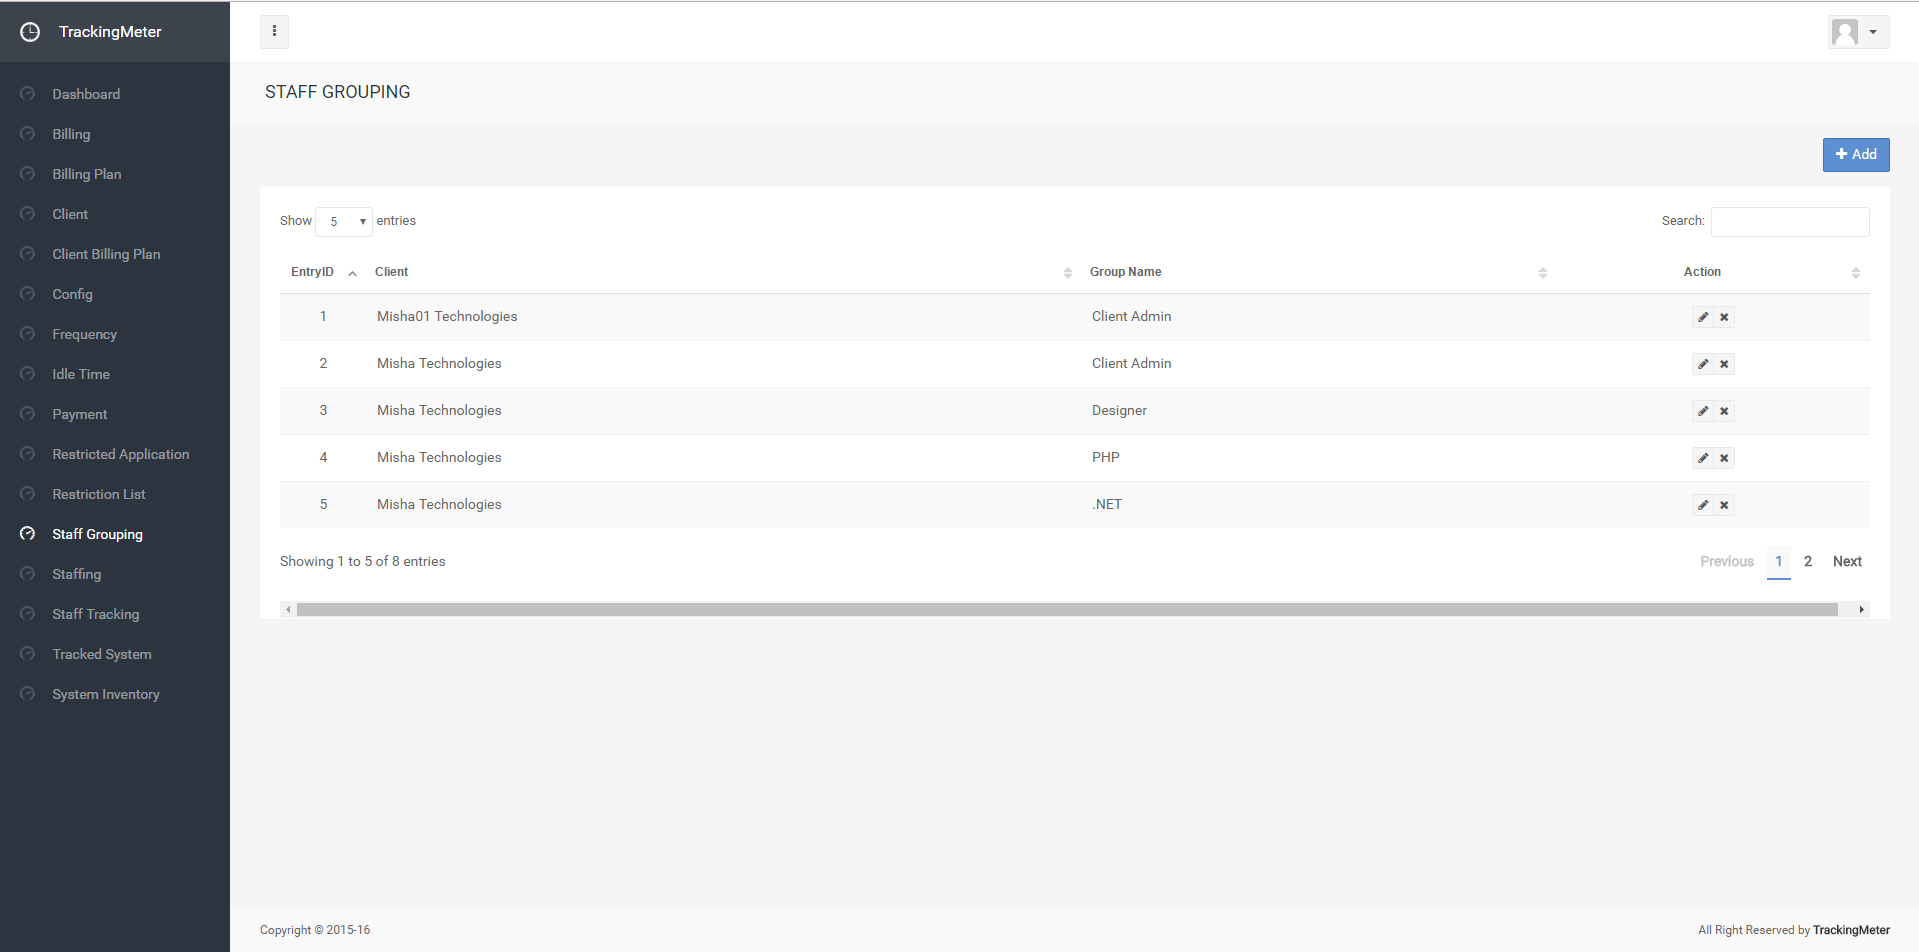Image resolution: width=1919 pixels, height=952 pixels.
Task: Click pencil icon for the .NET group
Action: point(1703,505)
